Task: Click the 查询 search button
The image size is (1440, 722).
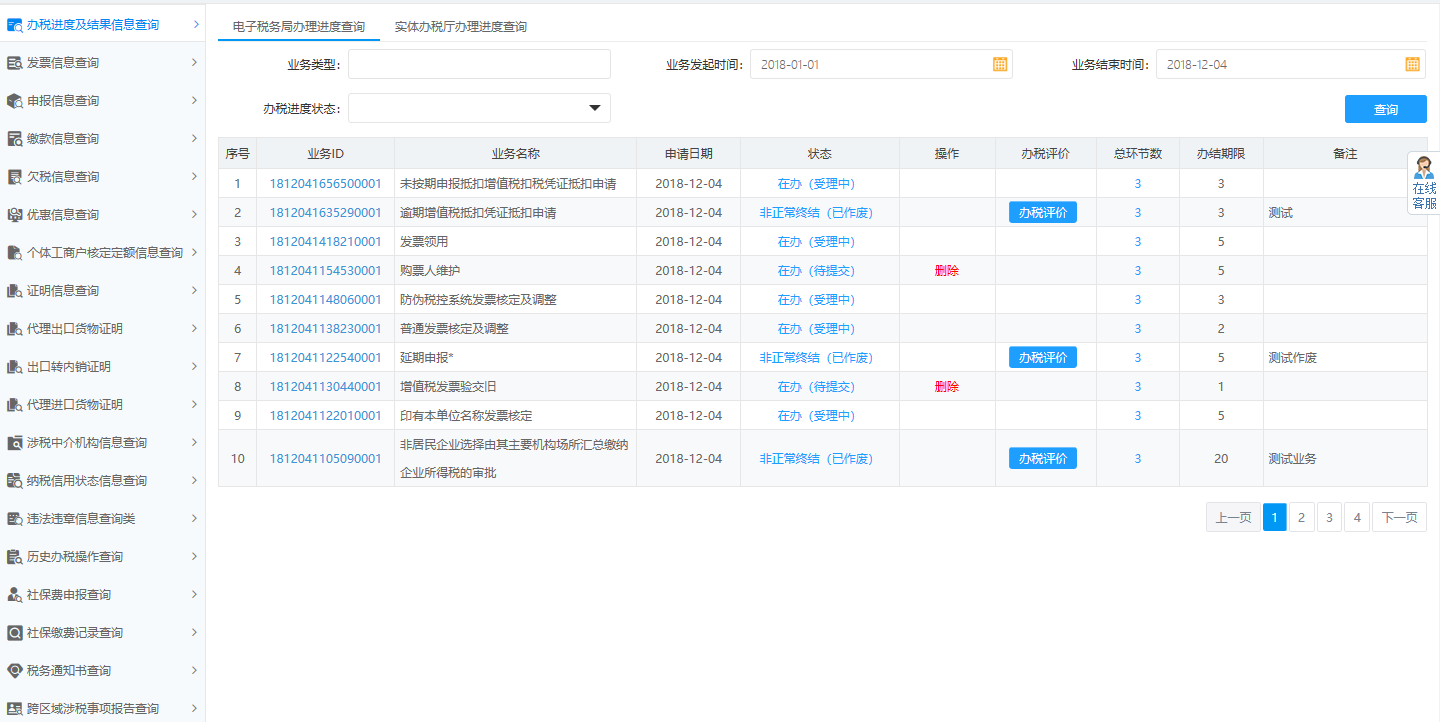Action: pyautogui.click(x=1385, y=109)
